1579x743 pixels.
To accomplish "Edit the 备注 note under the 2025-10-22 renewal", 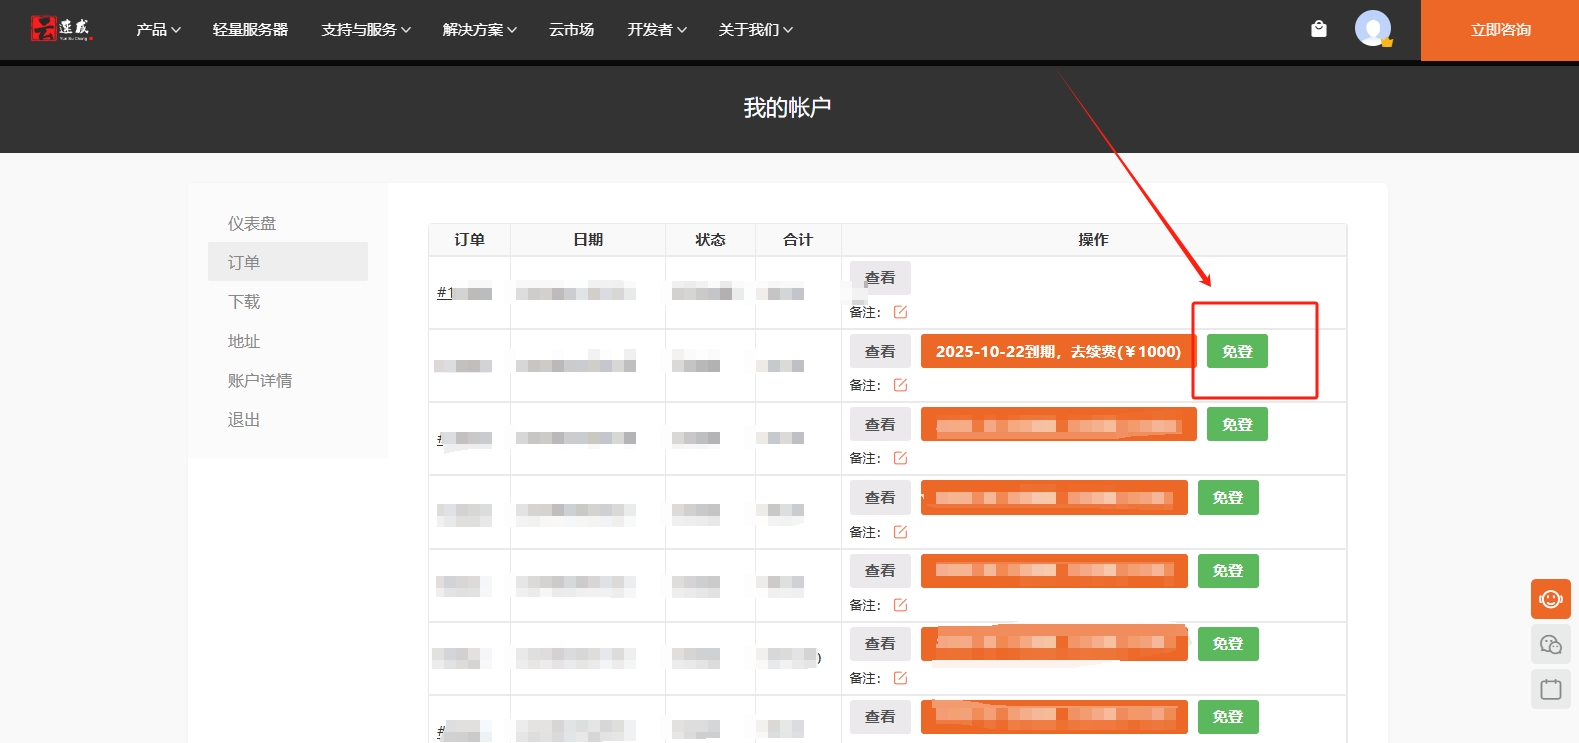I will coord(900,385).
